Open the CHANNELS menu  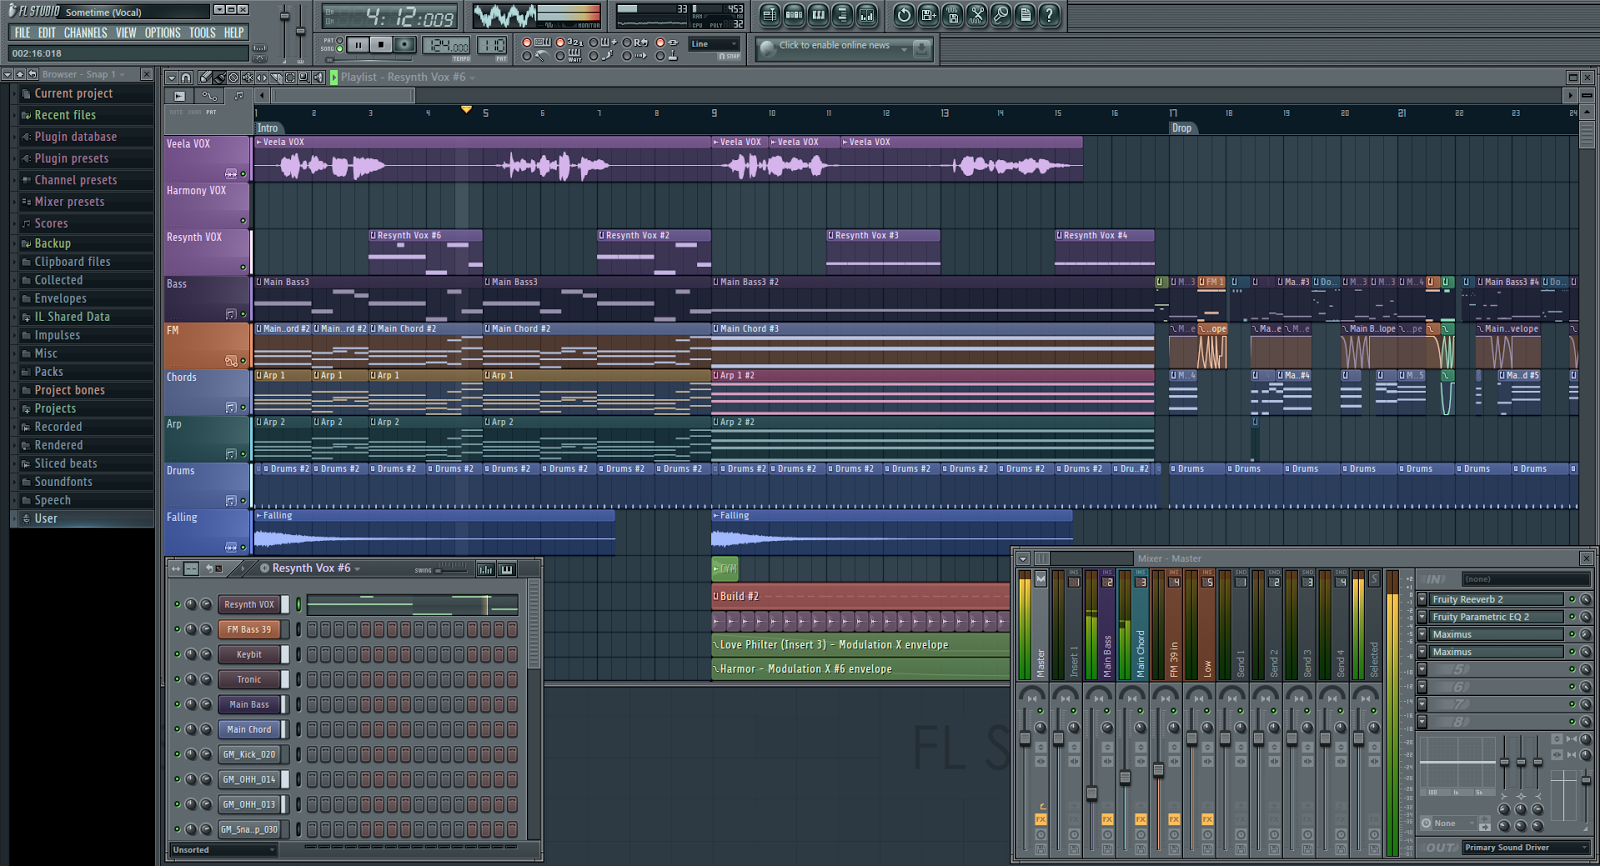point(86,33)
